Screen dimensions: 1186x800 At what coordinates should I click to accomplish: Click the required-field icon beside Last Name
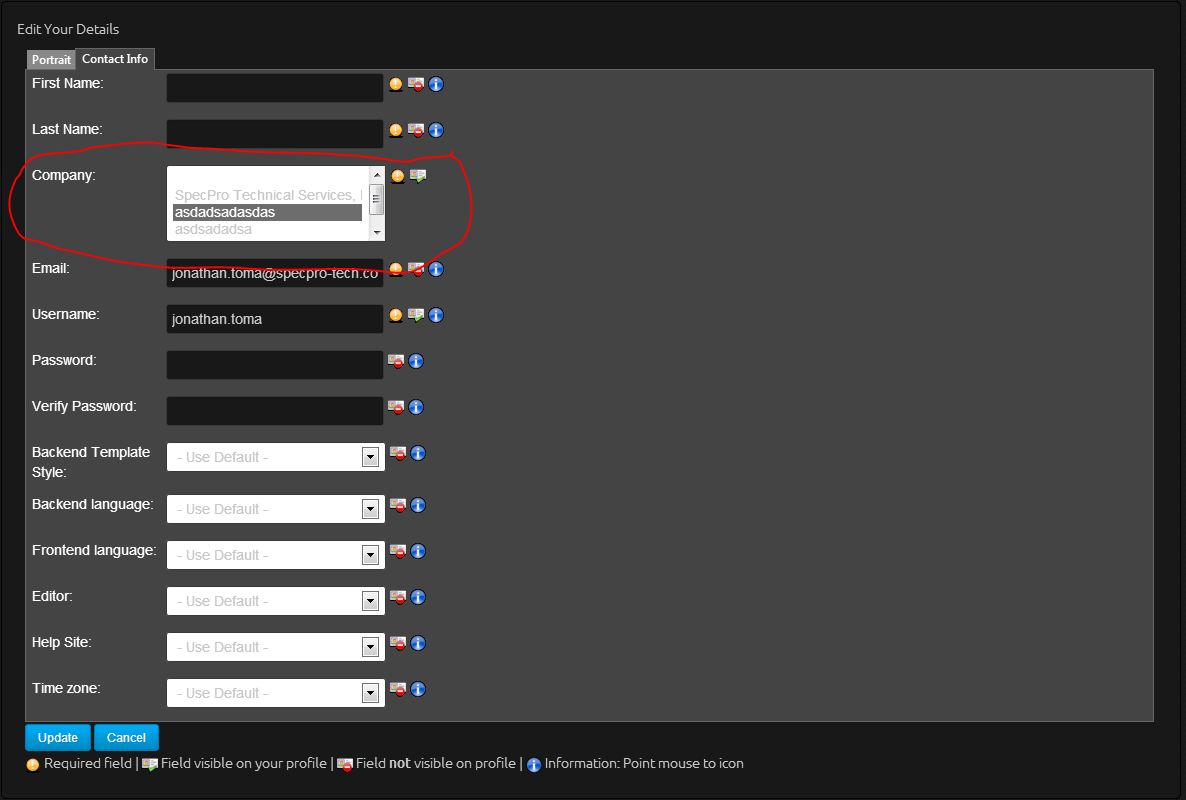(x=396, y=130)
